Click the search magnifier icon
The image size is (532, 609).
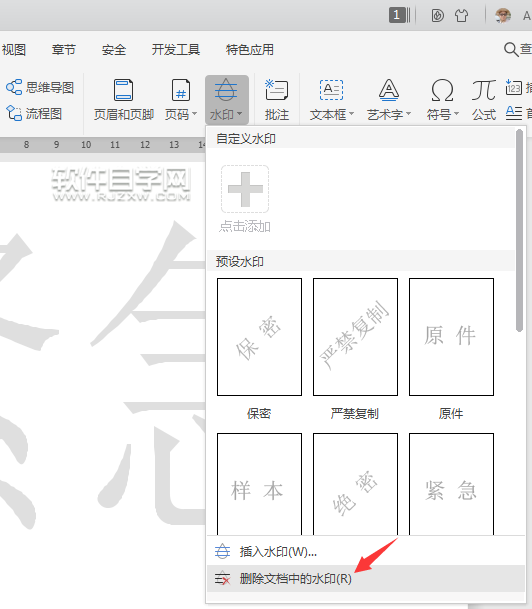511,49
